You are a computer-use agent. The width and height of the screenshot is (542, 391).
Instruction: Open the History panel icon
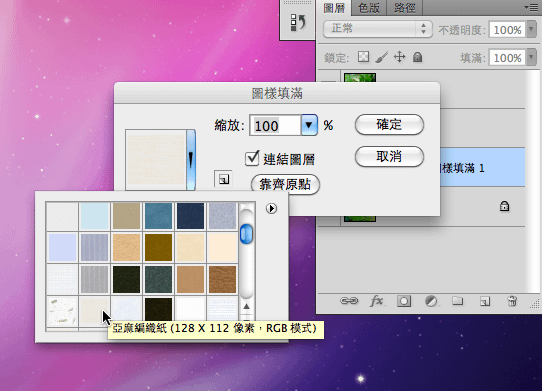tap(298, 23)
